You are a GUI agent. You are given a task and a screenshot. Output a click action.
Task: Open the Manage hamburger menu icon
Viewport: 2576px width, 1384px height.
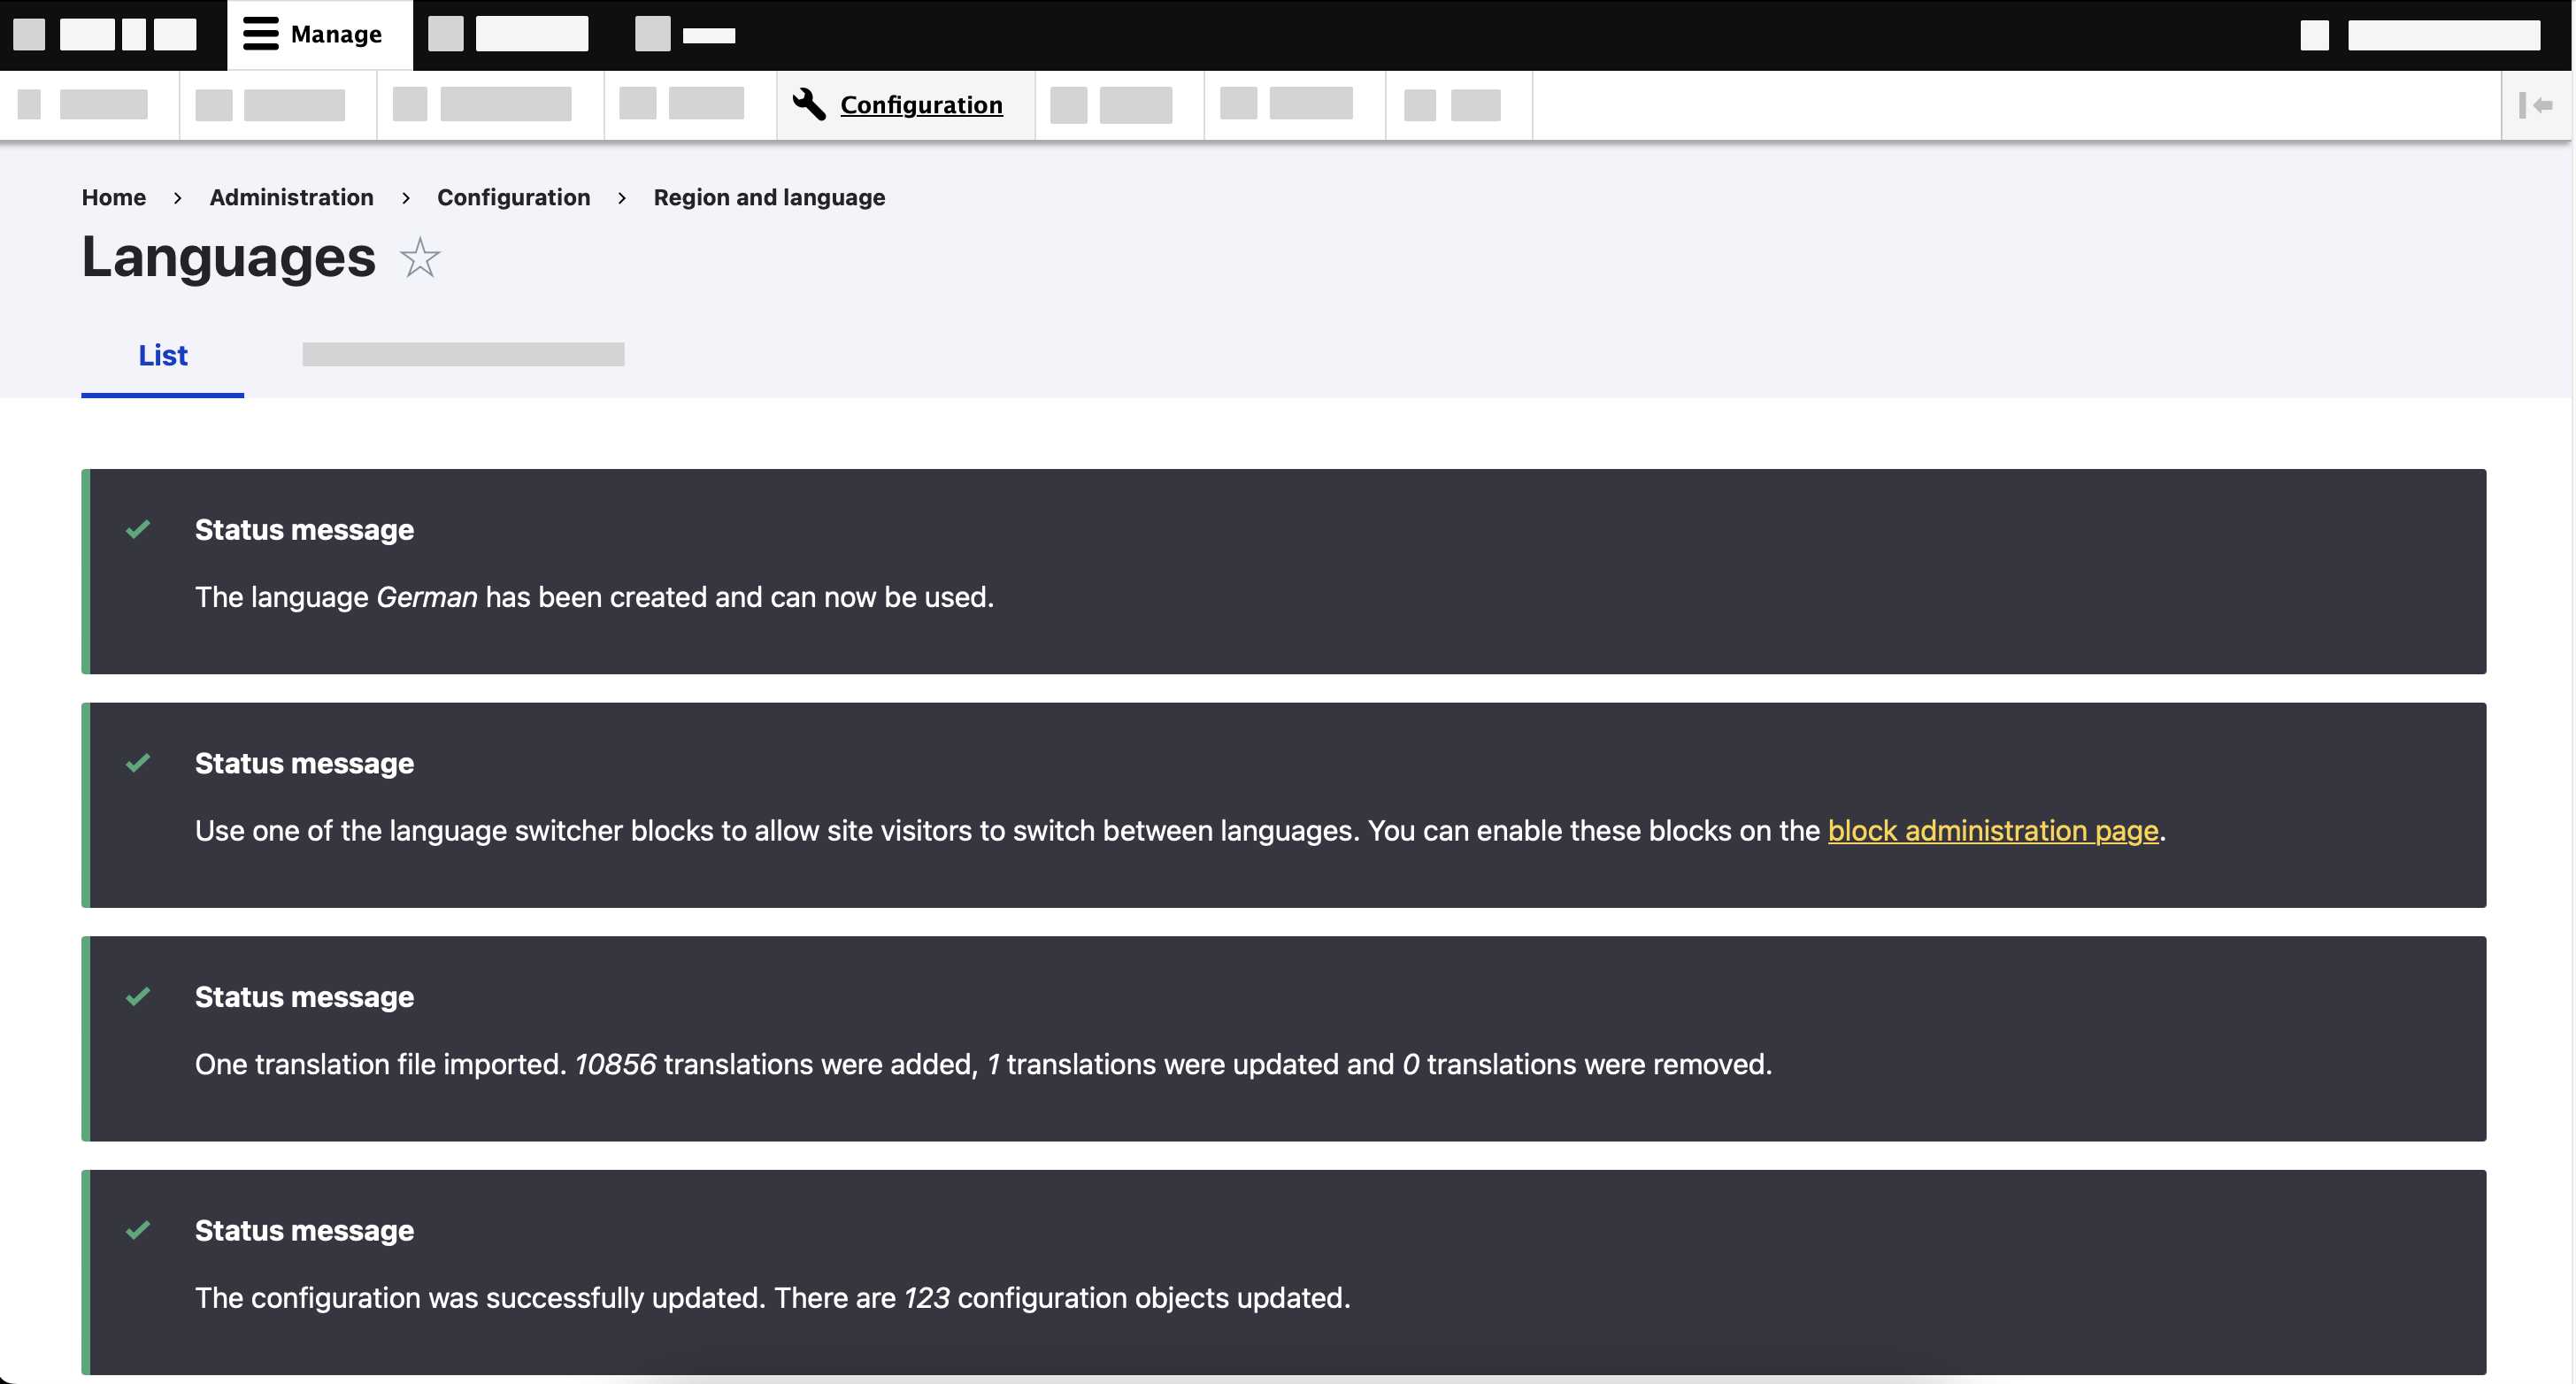(x=261, y=34)
